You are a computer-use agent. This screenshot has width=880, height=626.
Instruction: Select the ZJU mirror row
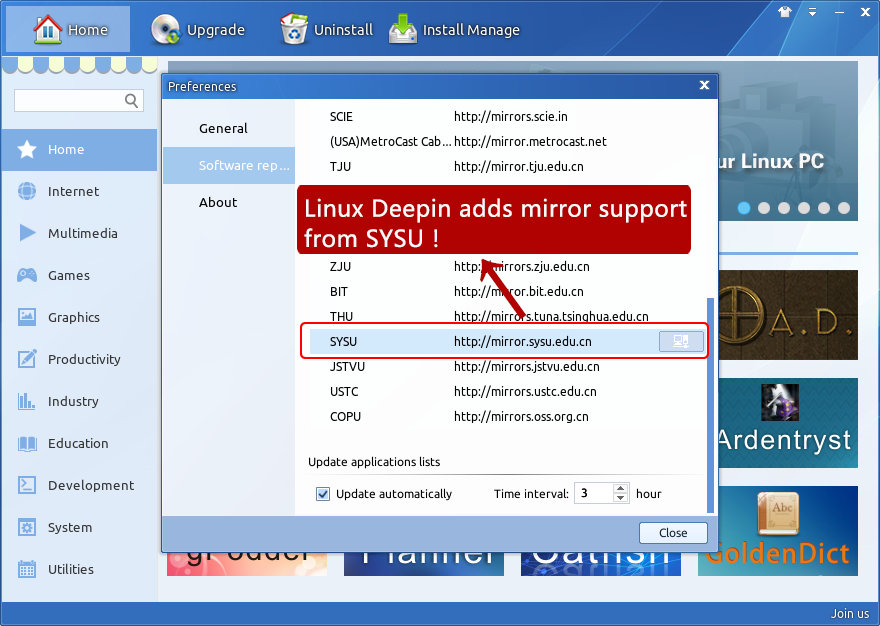click(507, 267)
